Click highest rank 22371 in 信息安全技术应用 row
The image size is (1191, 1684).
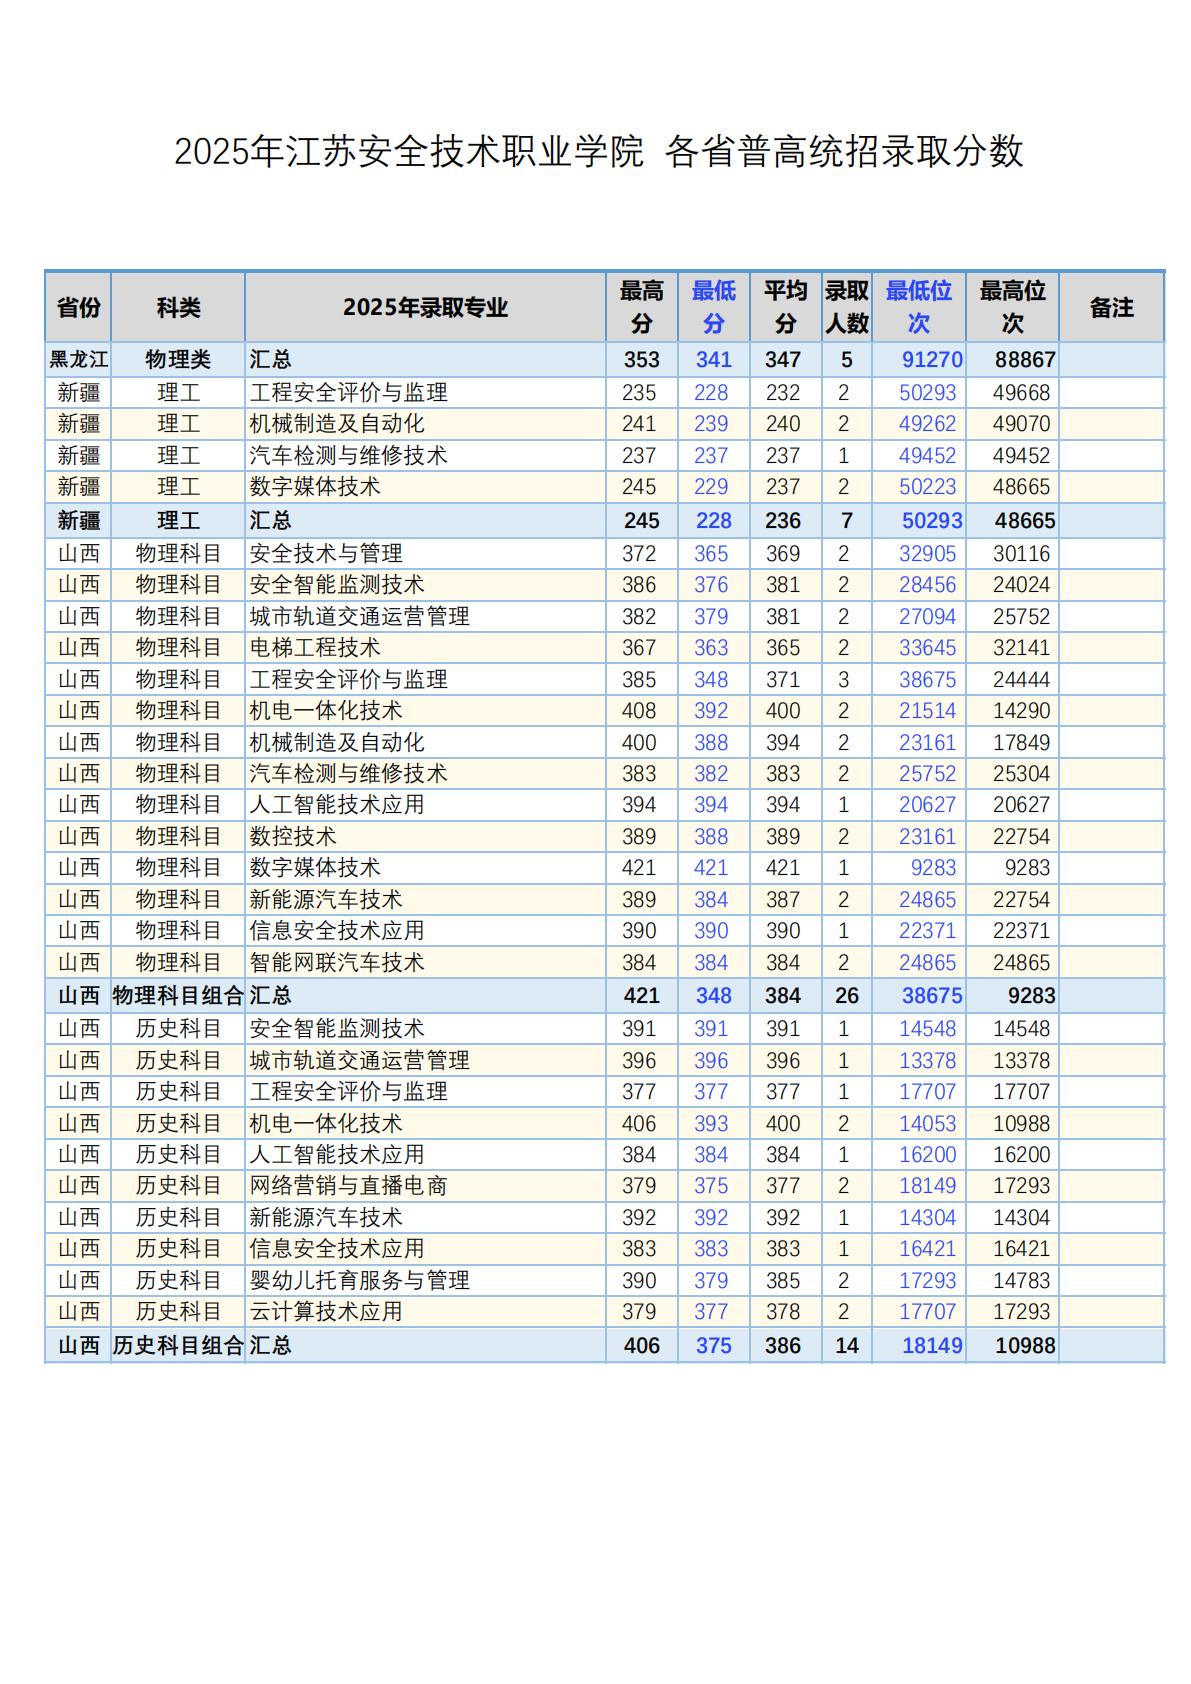[1021, 931]
